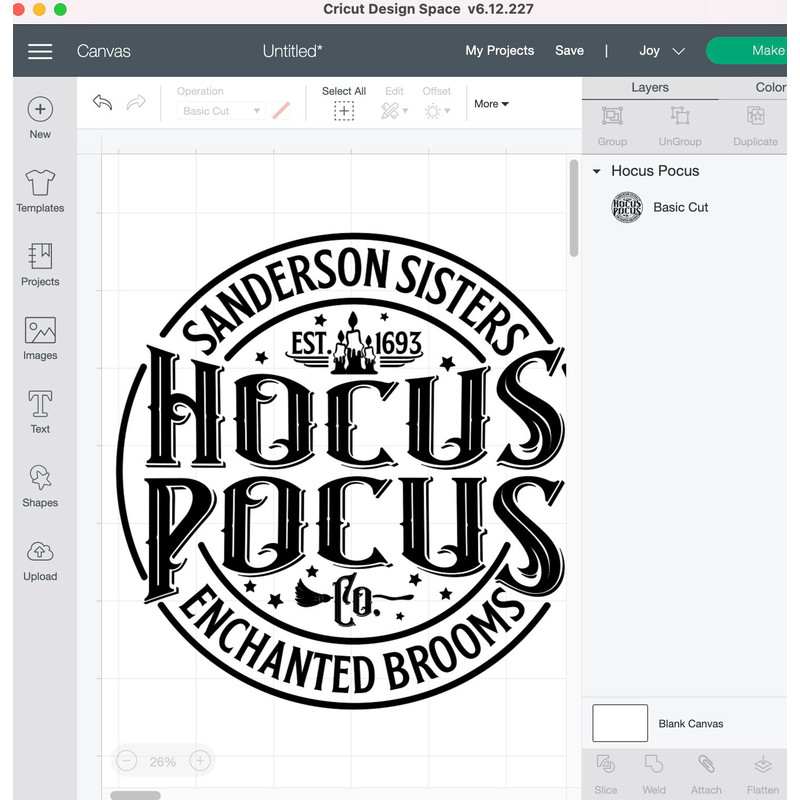Click the Undo arrow
This screenshot has width=800, height=800.
[102, 102]
